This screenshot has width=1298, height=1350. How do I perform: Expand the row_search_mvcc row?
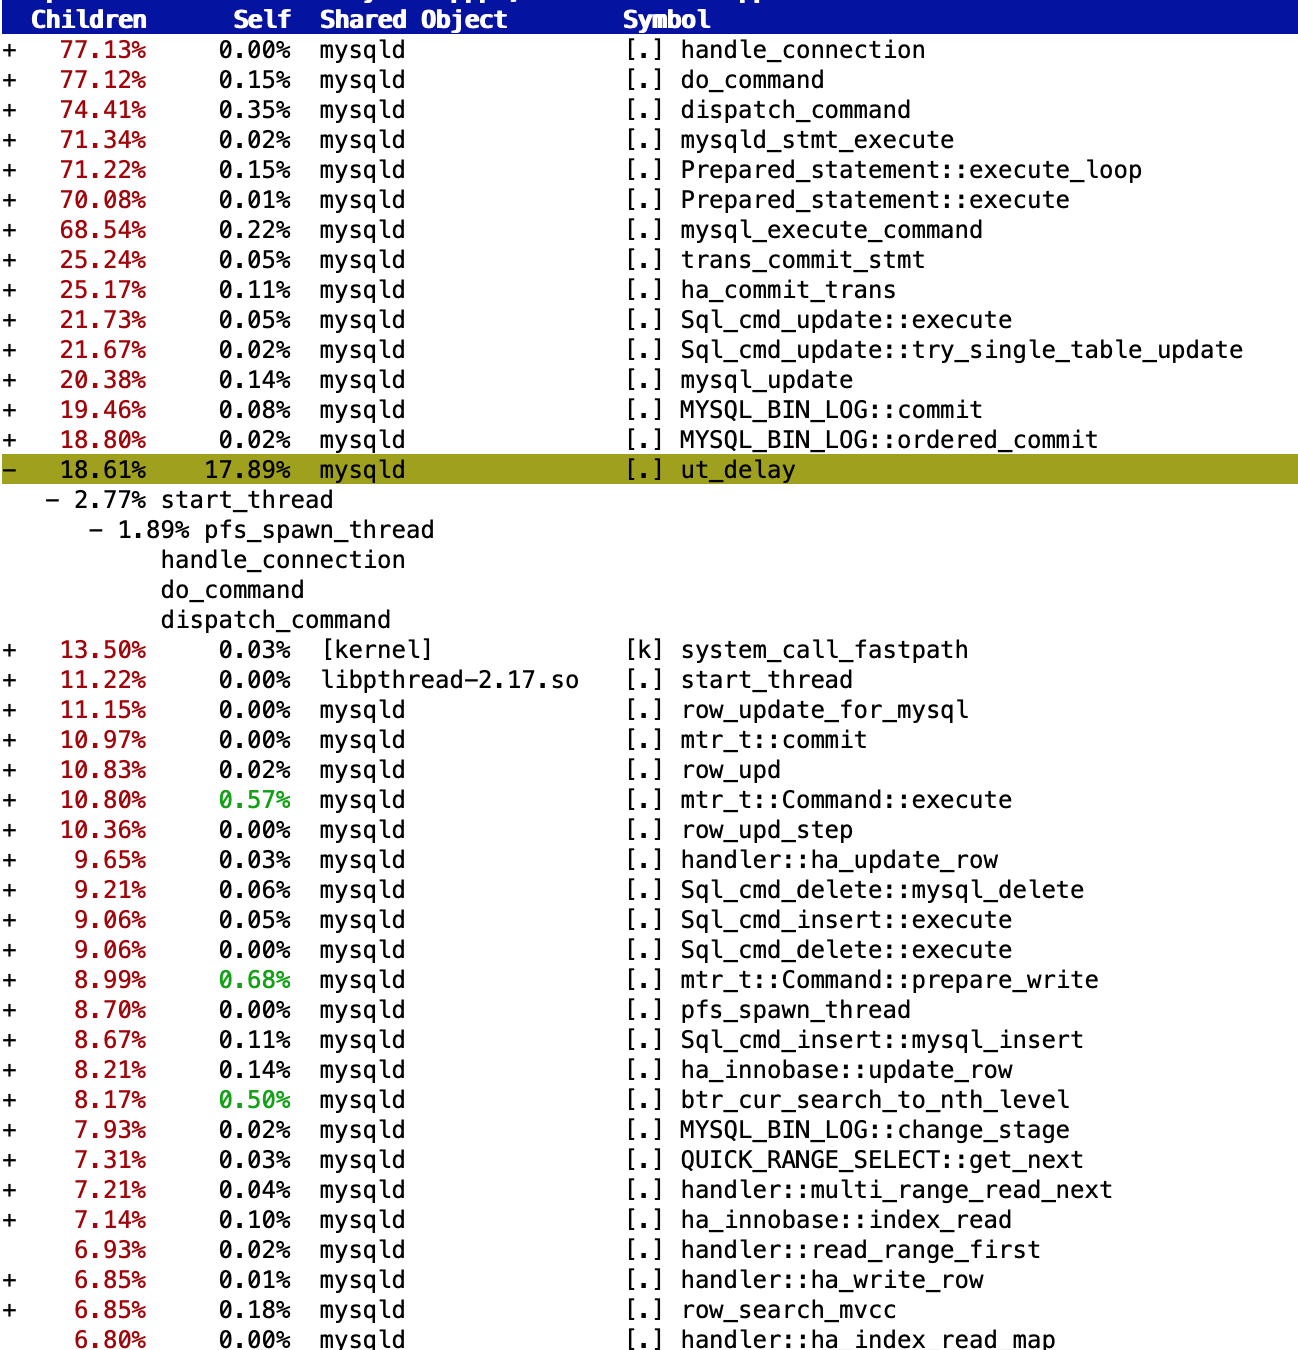pos(9,1310)
